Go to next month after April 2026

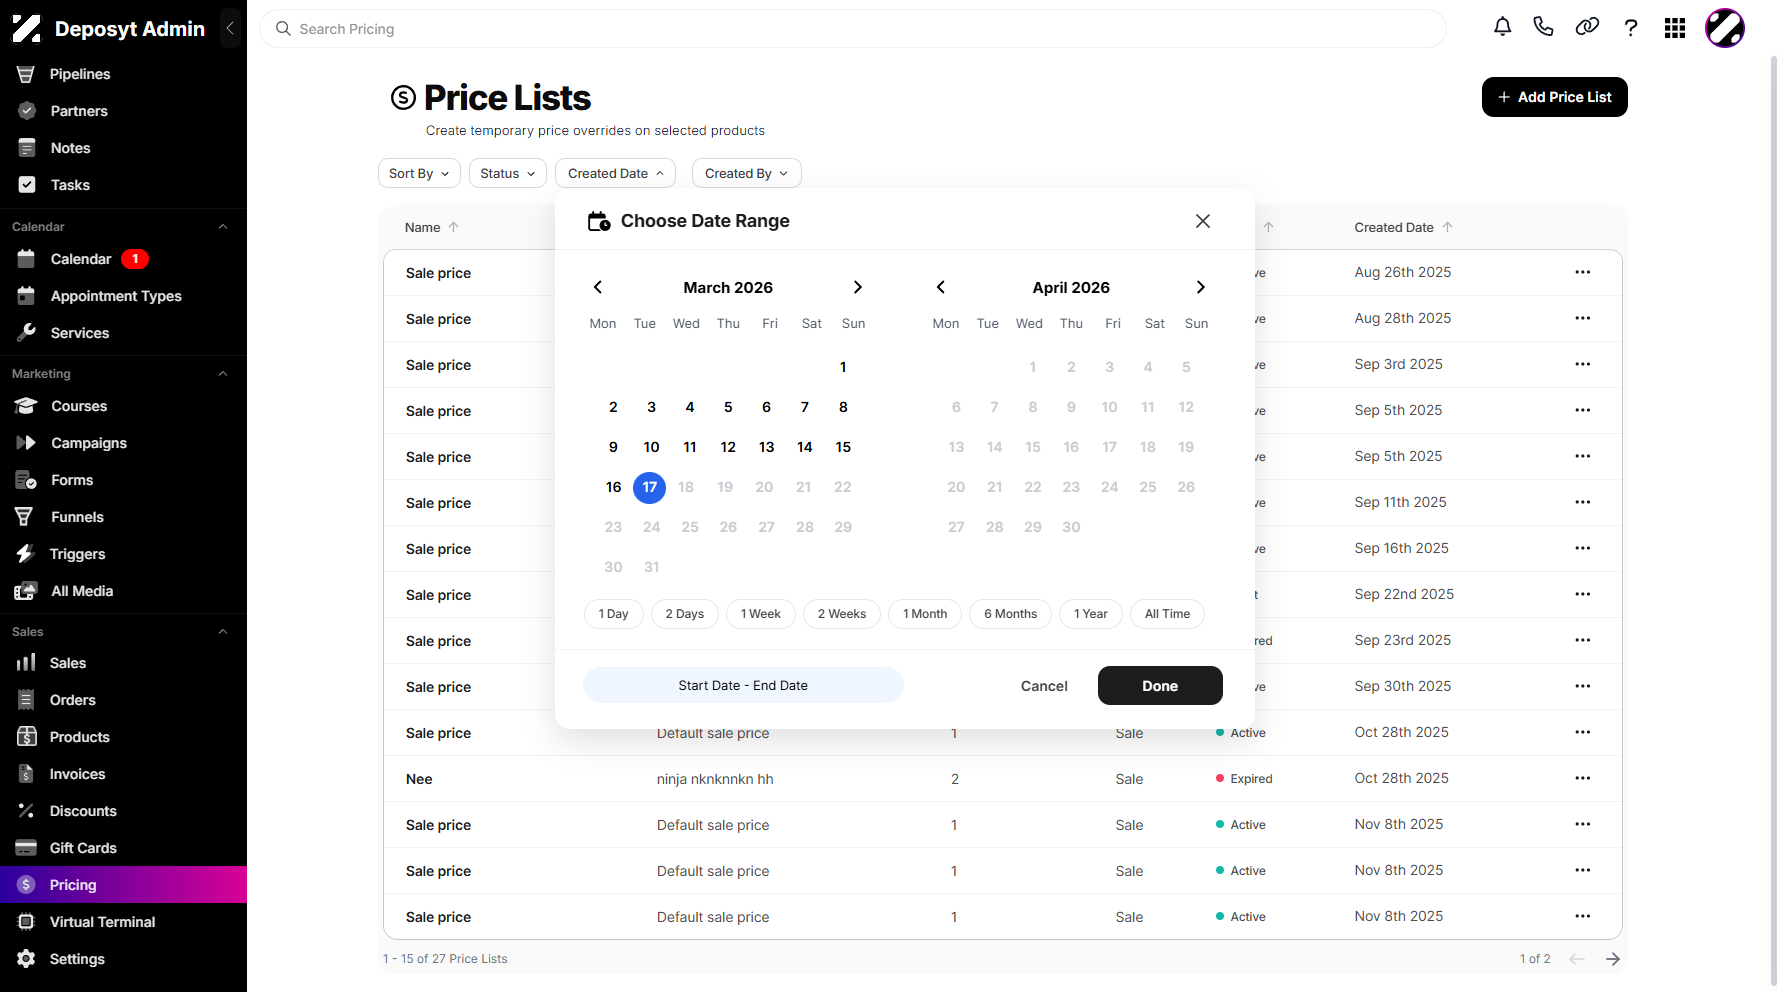pyautogui.click(x=1201, y=287)
